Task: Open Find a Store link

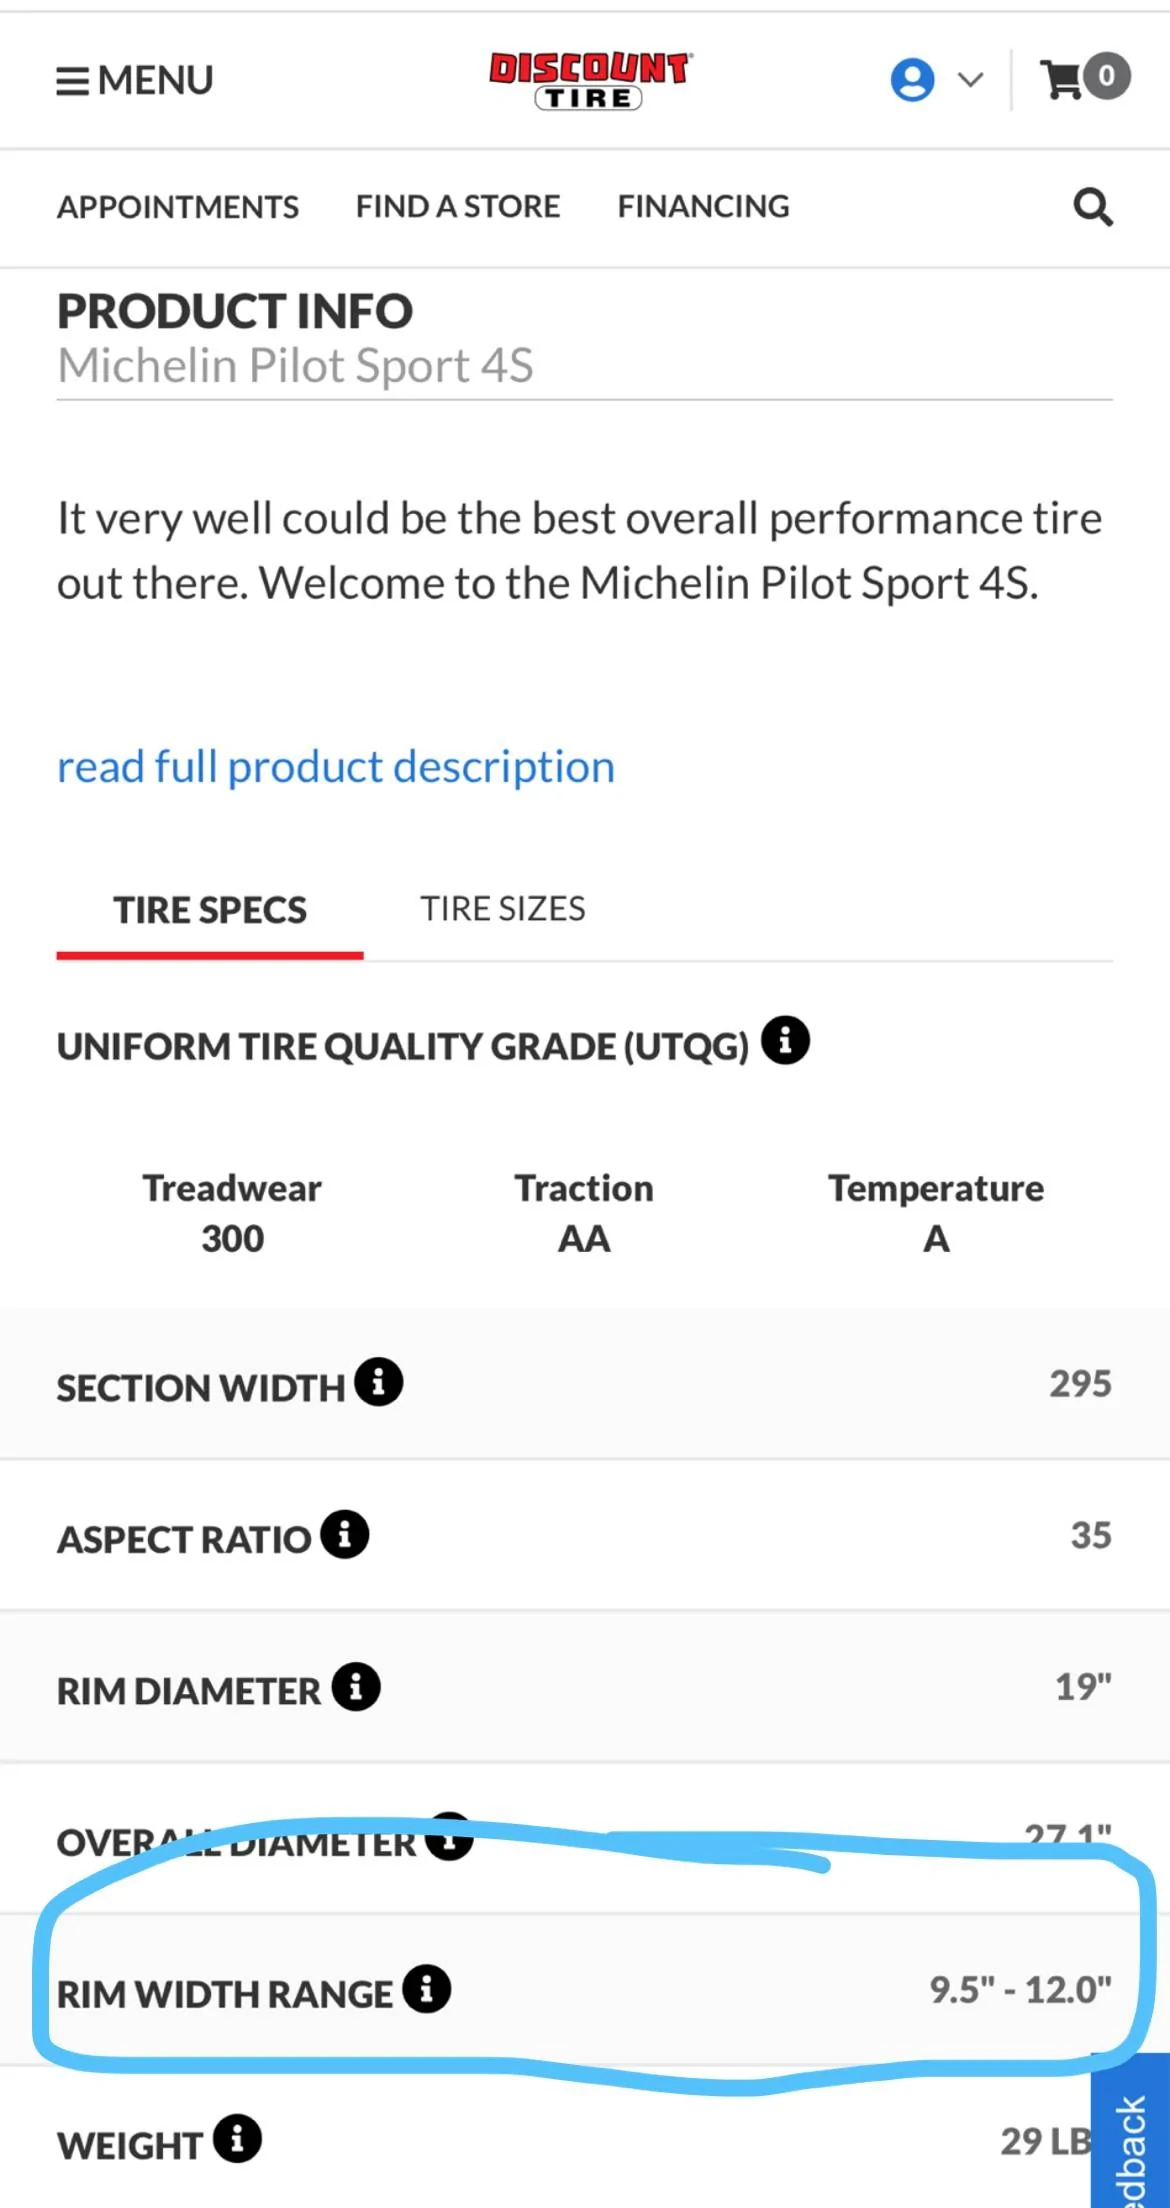Action: point(458,206)
